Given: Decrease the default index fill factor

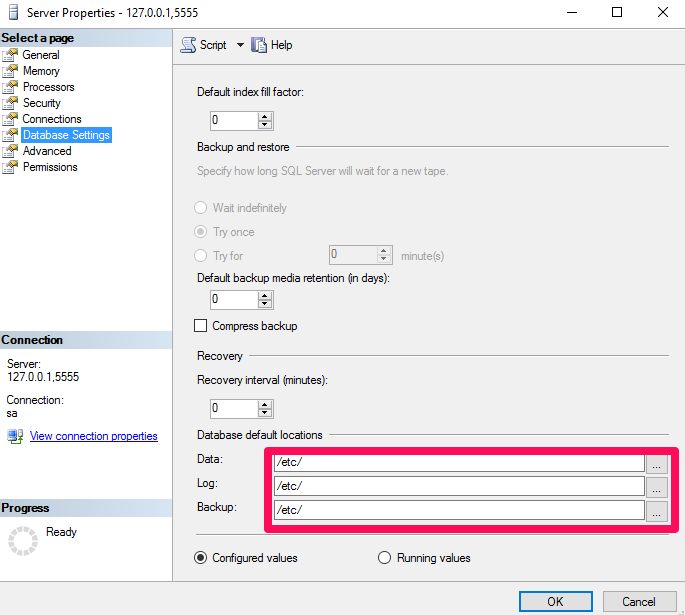Looking at the screenshot, I should point(265,125).
